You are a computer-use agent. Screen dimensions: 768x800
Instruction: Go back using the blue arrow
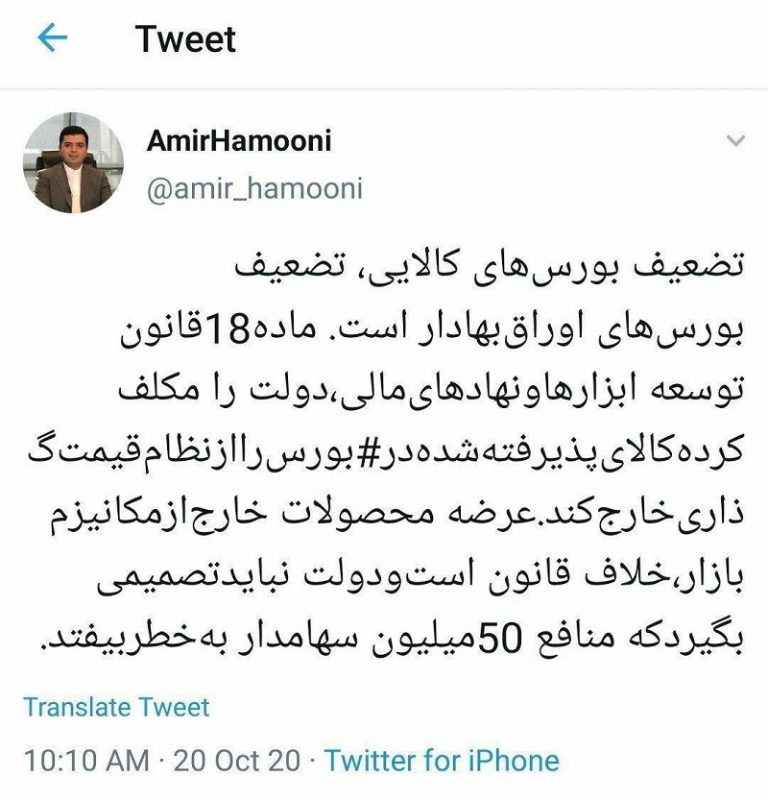(53, 38)
